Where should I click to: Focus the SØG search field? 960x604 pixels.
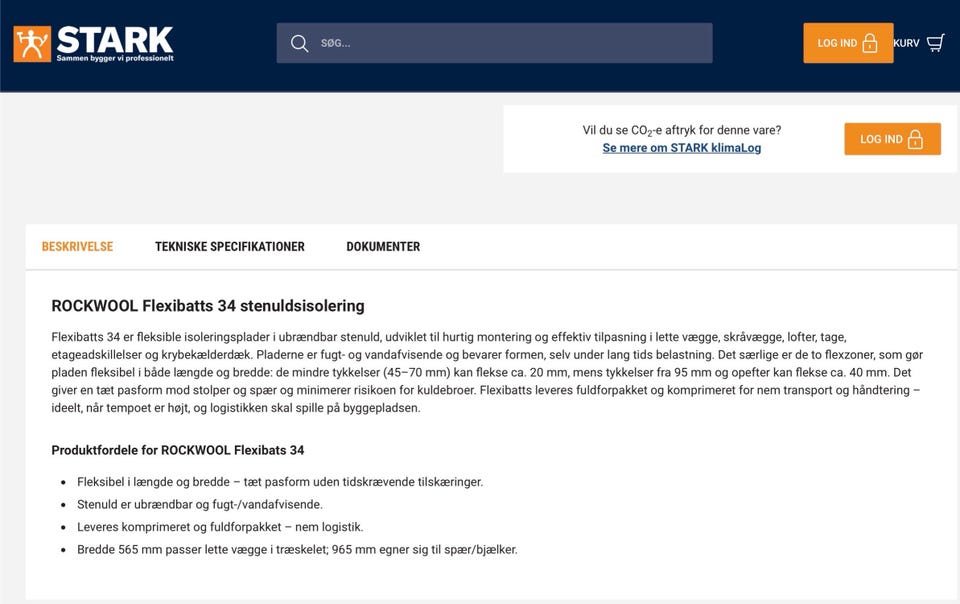[494, 43]
